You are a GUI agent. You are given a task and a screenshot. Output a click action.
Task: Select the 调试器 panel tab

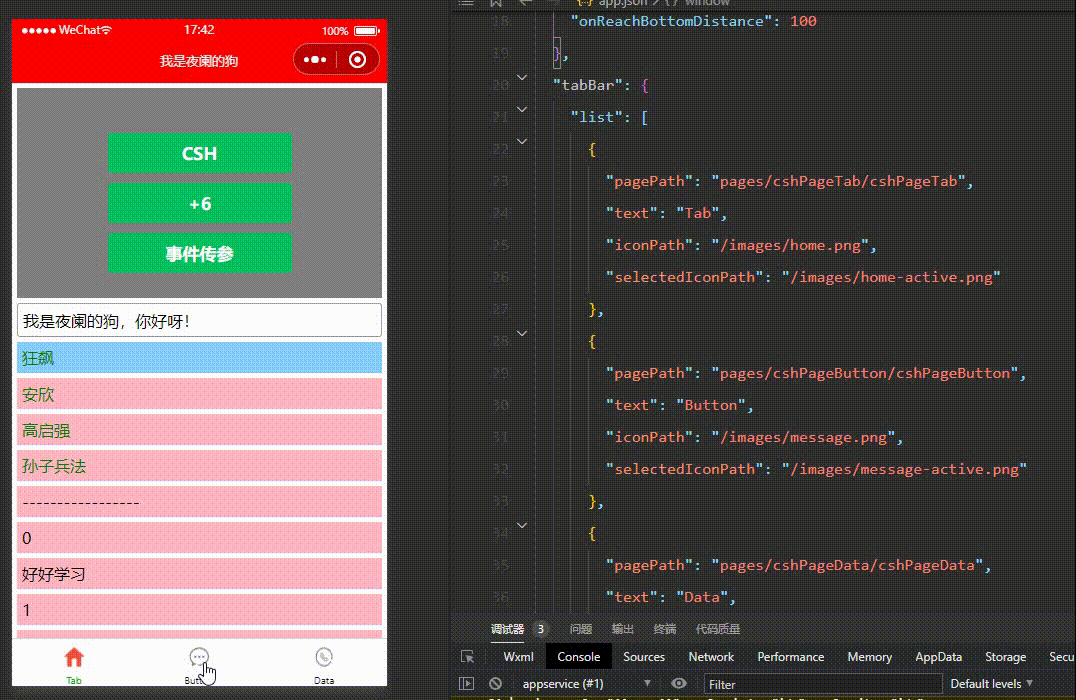pyautogui.click(x=507, y=629)
